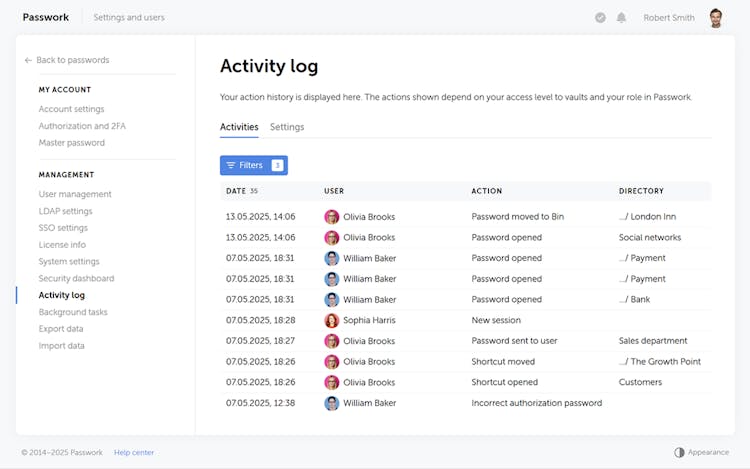Click Sophia Harris's avatar in the log

[332, 320]
